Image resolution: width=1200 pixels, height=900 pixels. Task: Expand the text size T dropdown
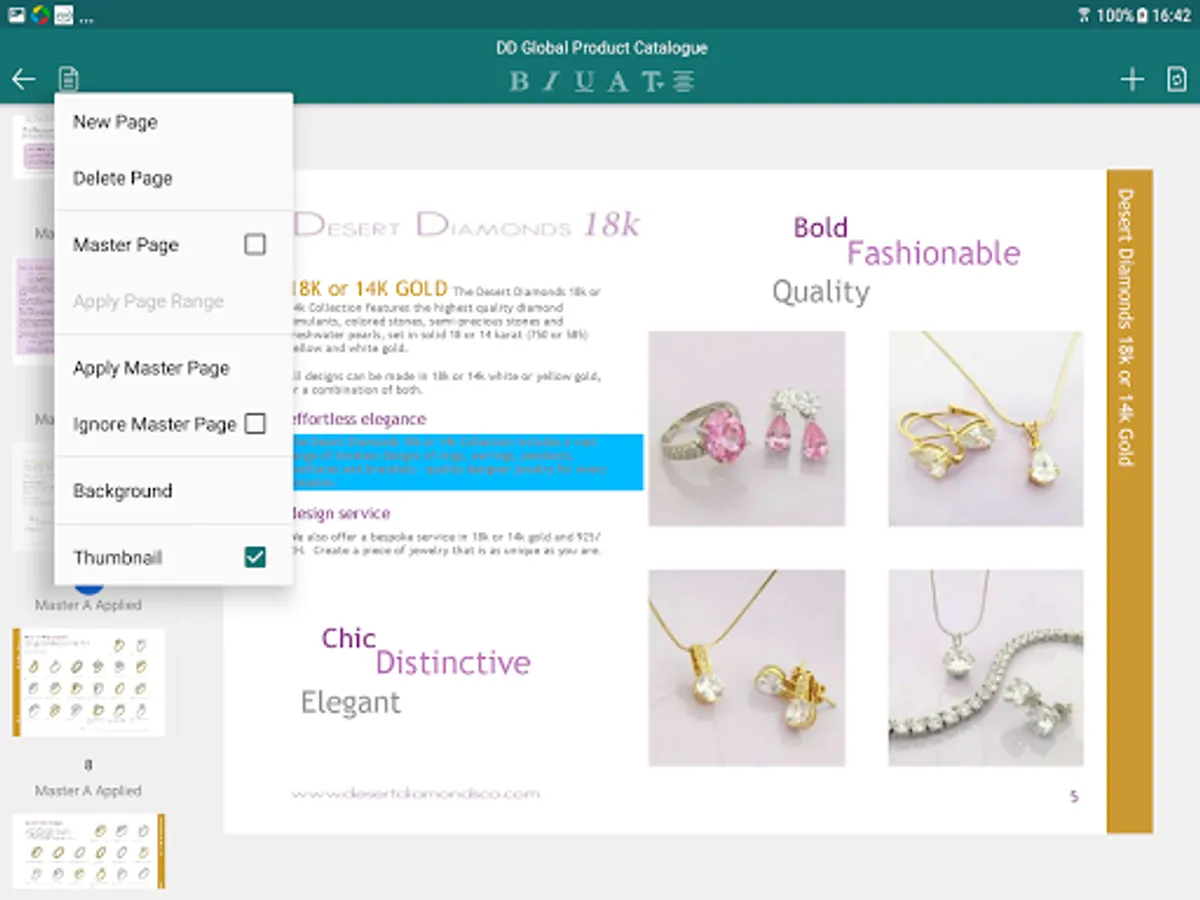click(652, 82)
